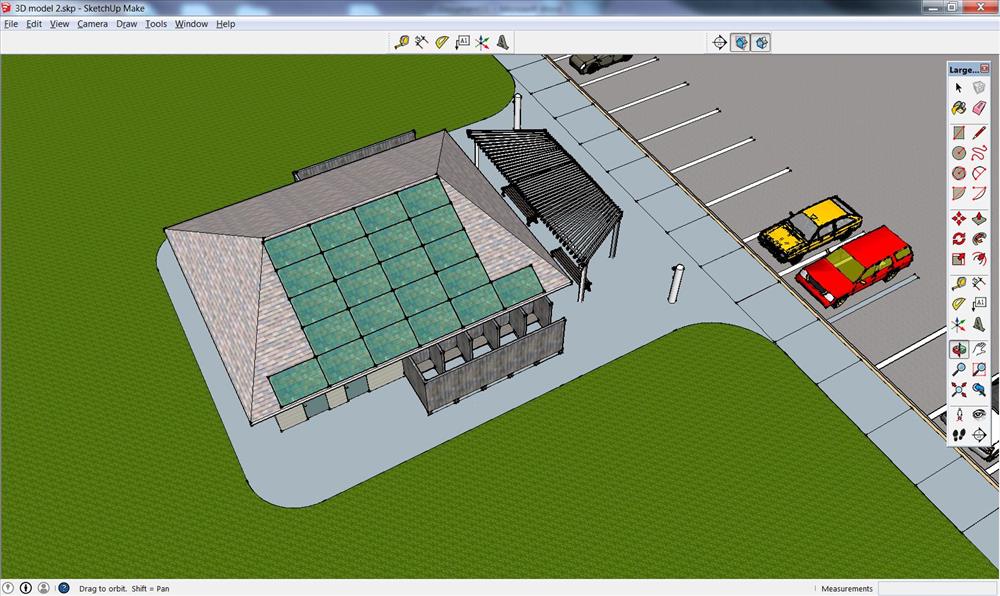Select the Follow Me tool
This screenshot has height=596, width=1000.
coord(979,239)
